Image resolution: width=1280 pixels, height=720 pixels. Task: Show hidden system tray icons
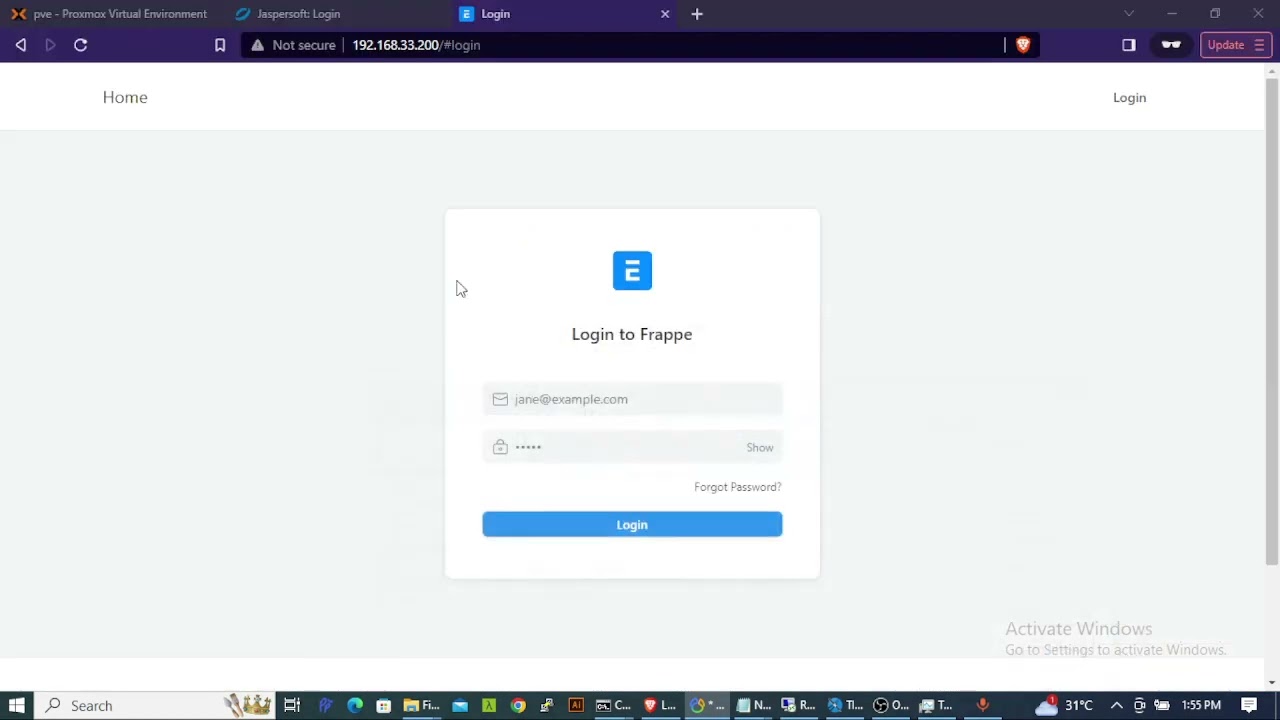pyautogui.click(x=1116, y=706)
